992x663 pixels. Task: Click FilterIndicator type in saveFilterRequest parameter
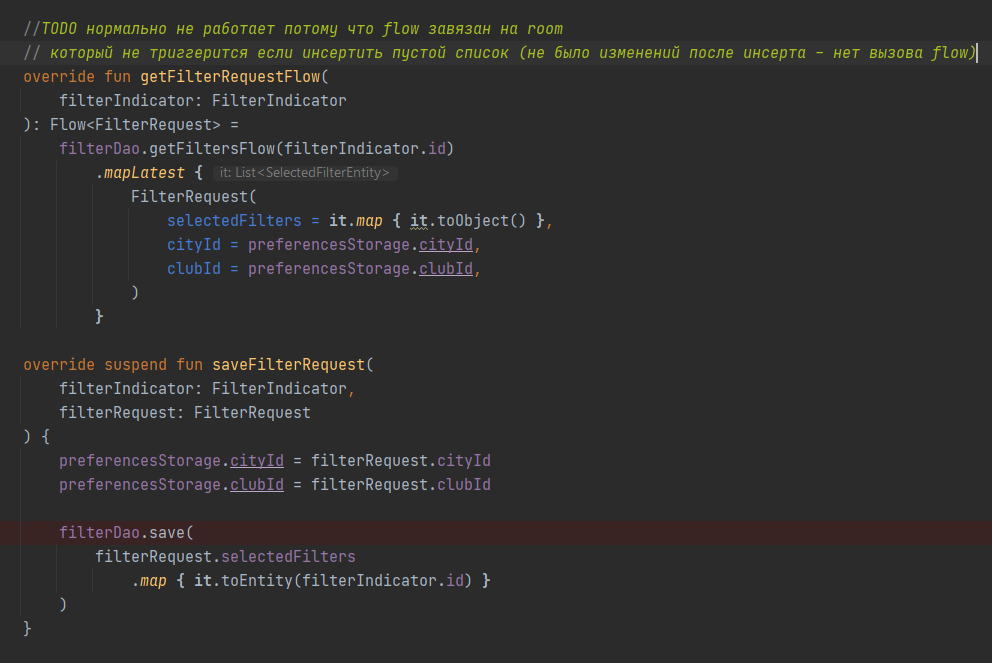(x=279, y=390)
